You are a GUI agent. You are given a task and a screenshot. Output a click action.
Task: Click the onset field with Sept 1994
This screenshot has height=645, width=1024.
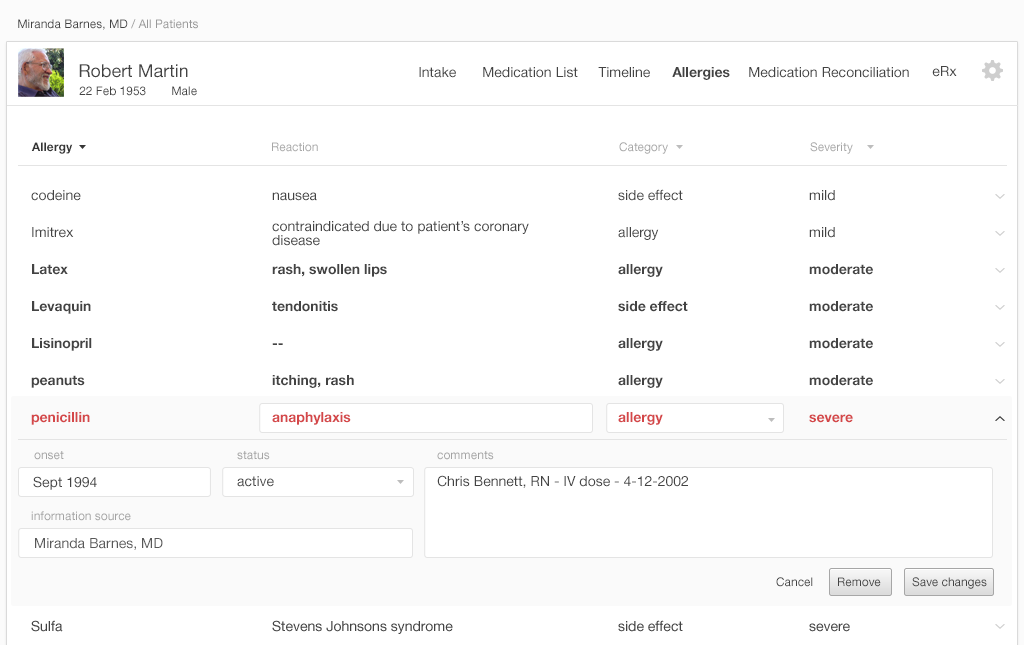tap(114, 482)
